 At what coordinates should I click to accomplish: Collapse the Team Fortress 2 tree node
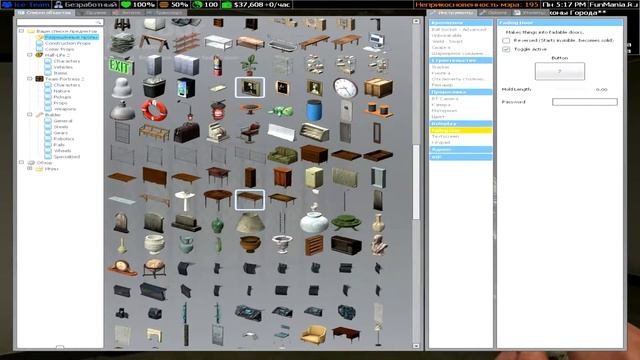point(30,78)
